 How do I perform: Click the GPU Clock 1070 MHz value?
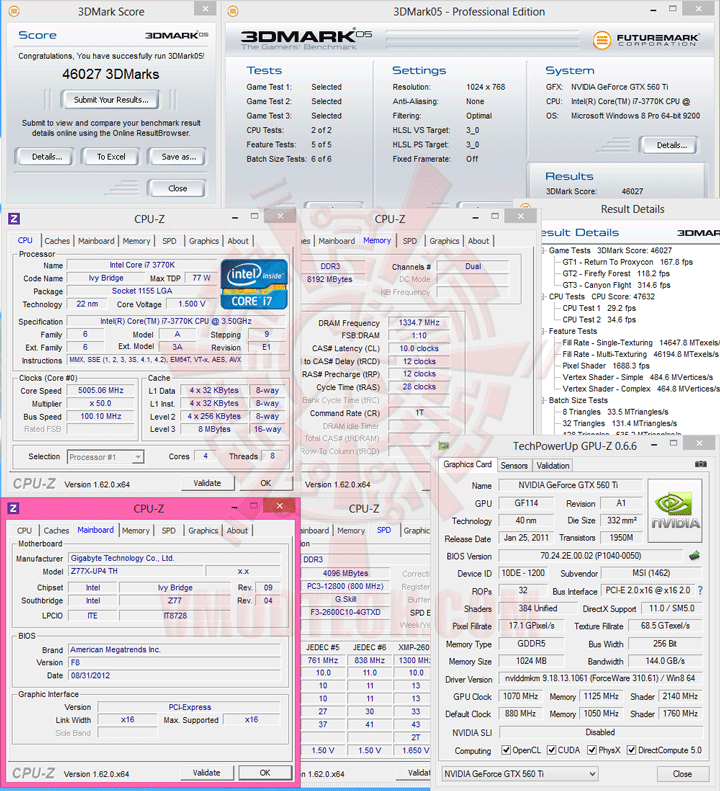(x=520, y=696)
